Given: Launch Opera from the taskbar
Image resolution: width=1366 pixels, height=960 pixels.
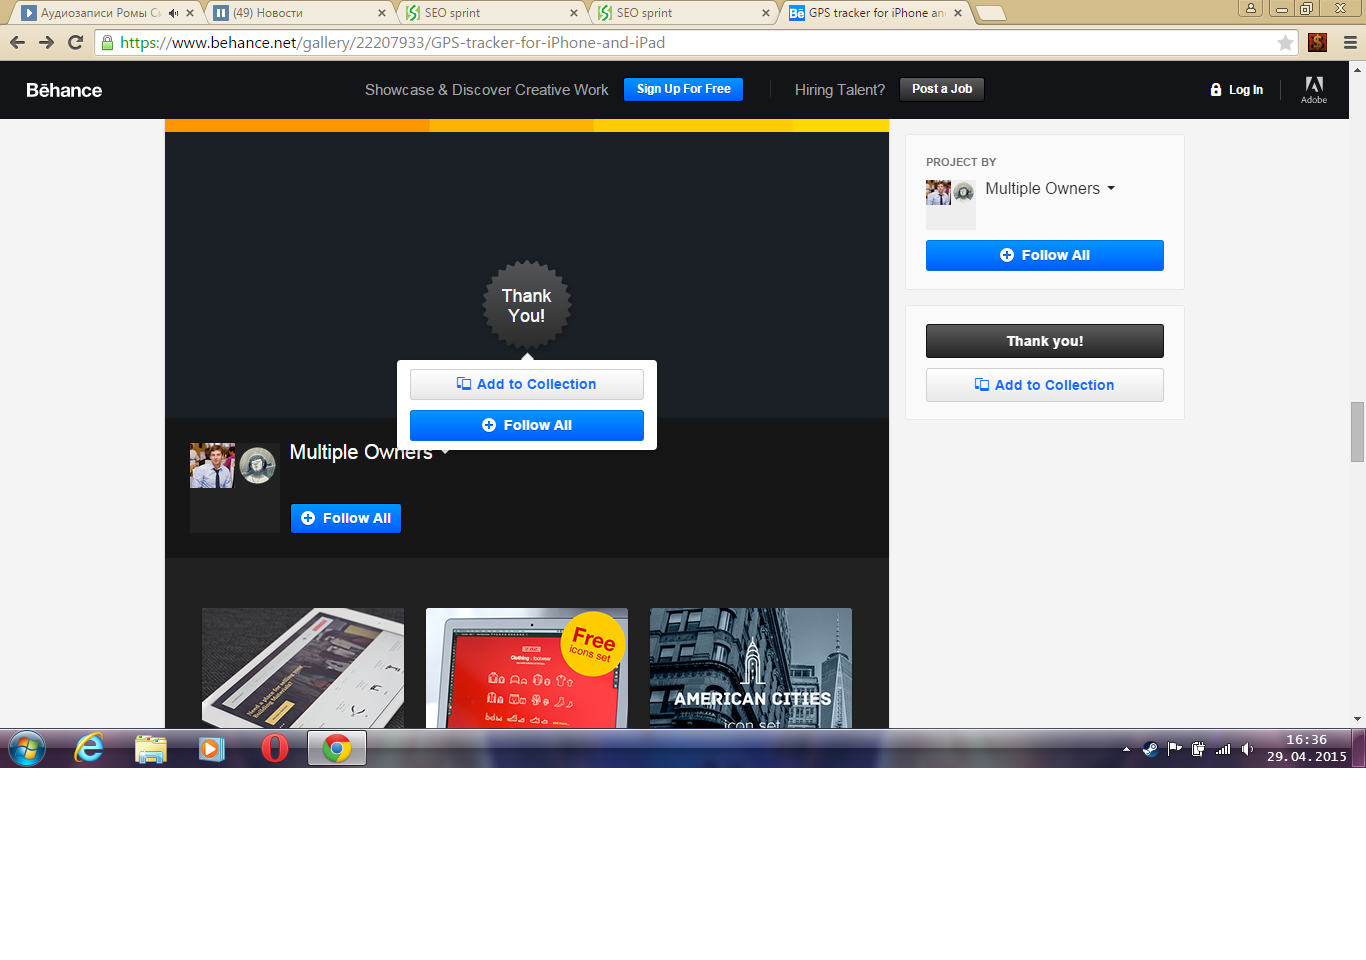Looking at the screenshot, I should (274, 748).
